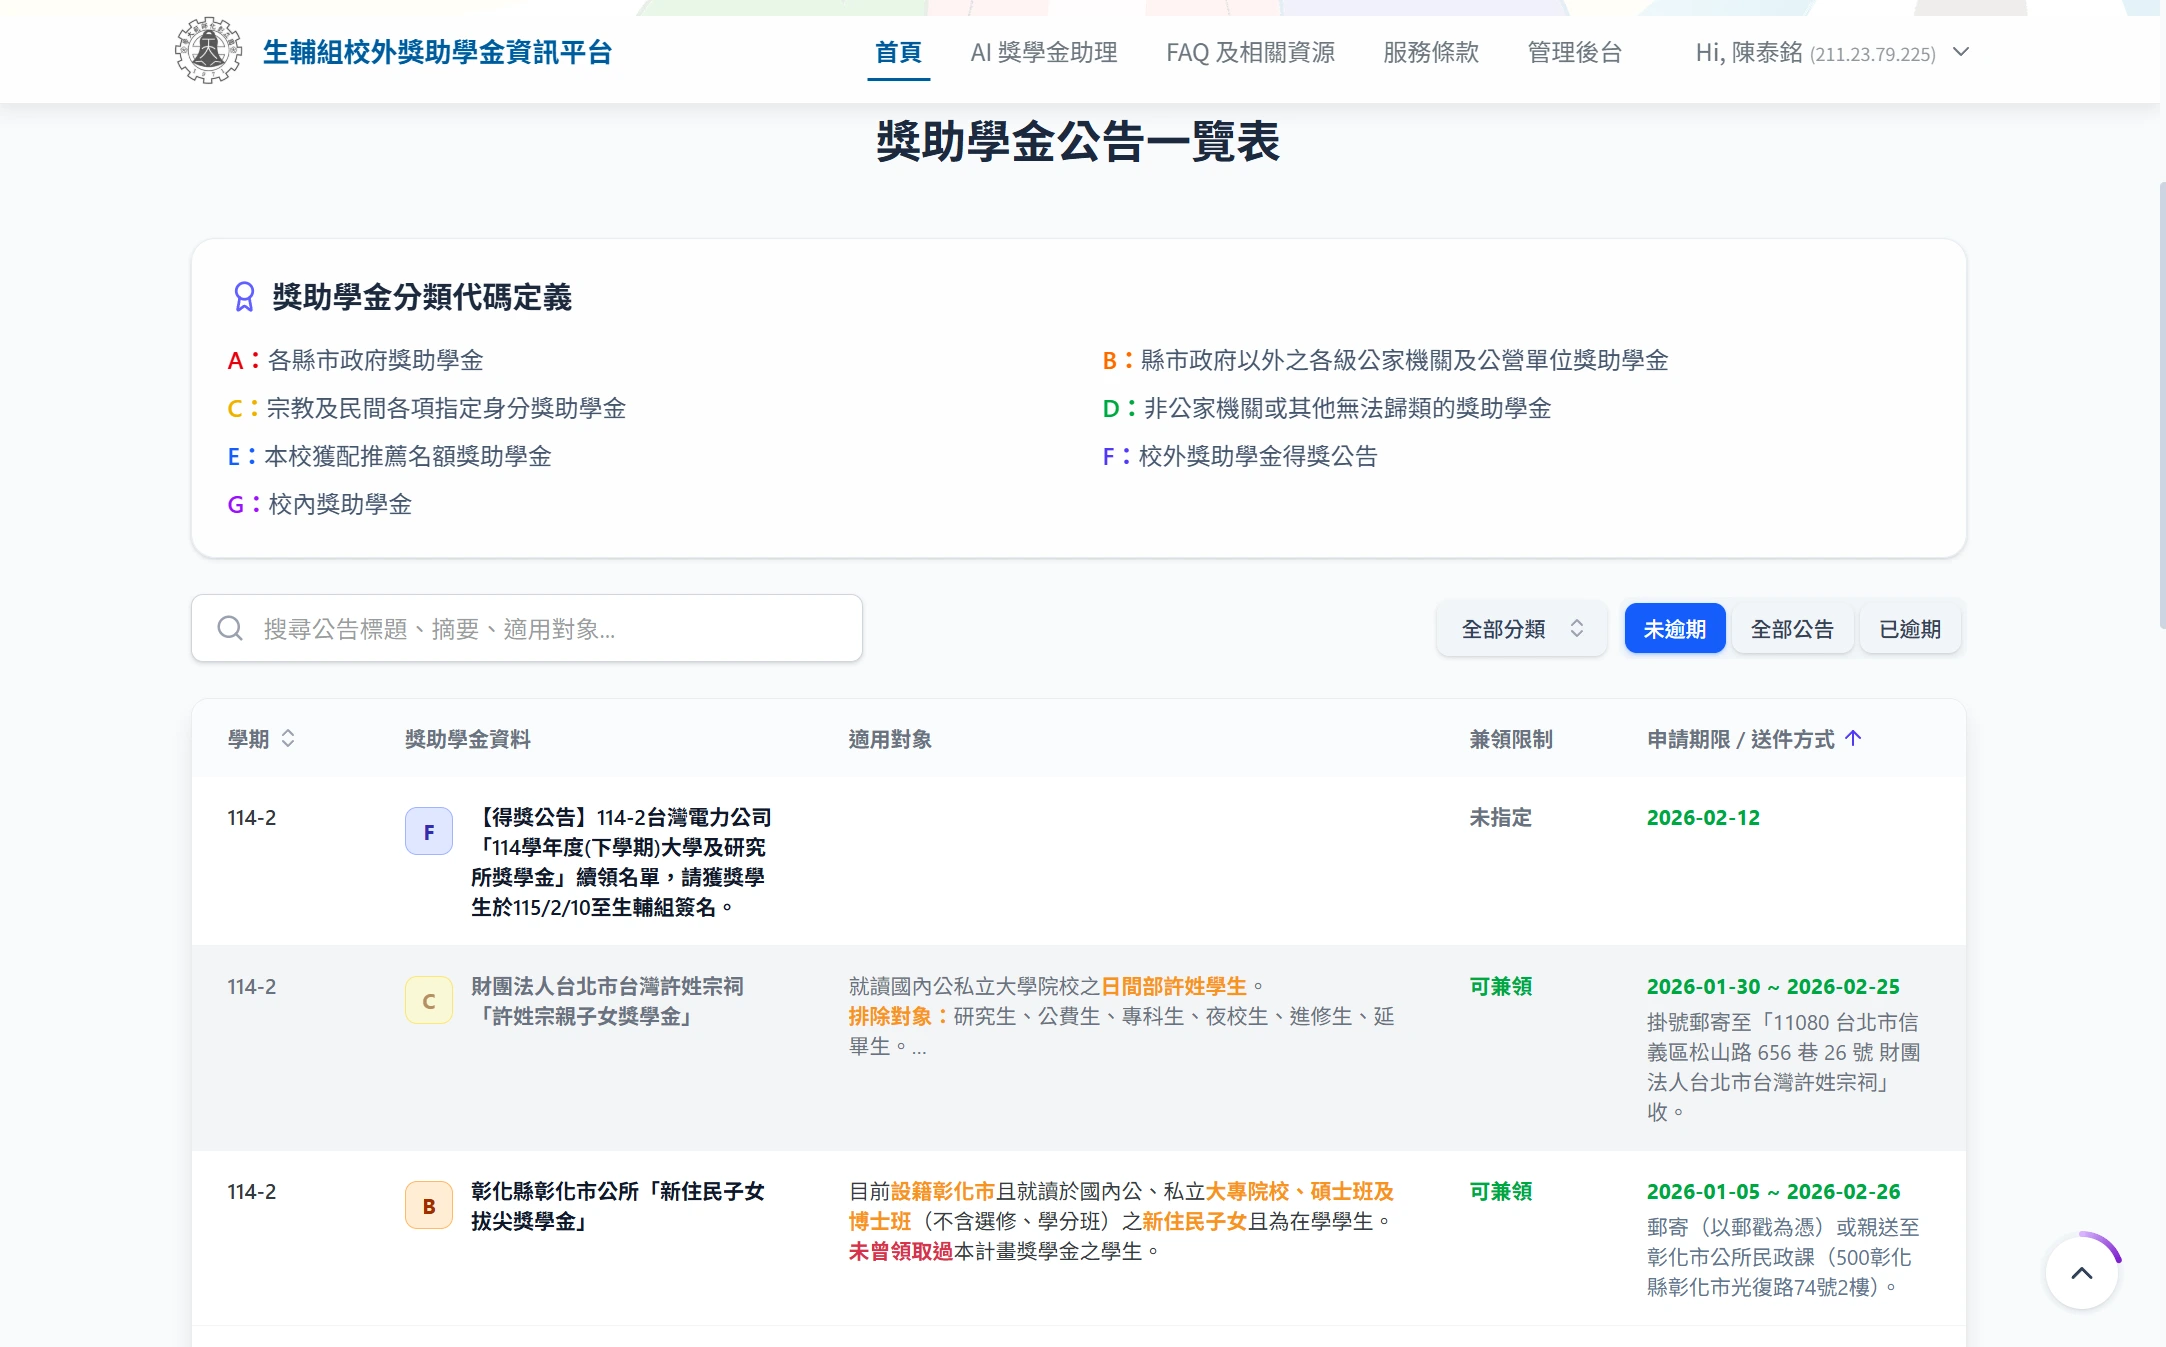Viewport: 2166px width, 1347px height.
Task: Select the 未逾期 filter
Action: [1674, 629]
